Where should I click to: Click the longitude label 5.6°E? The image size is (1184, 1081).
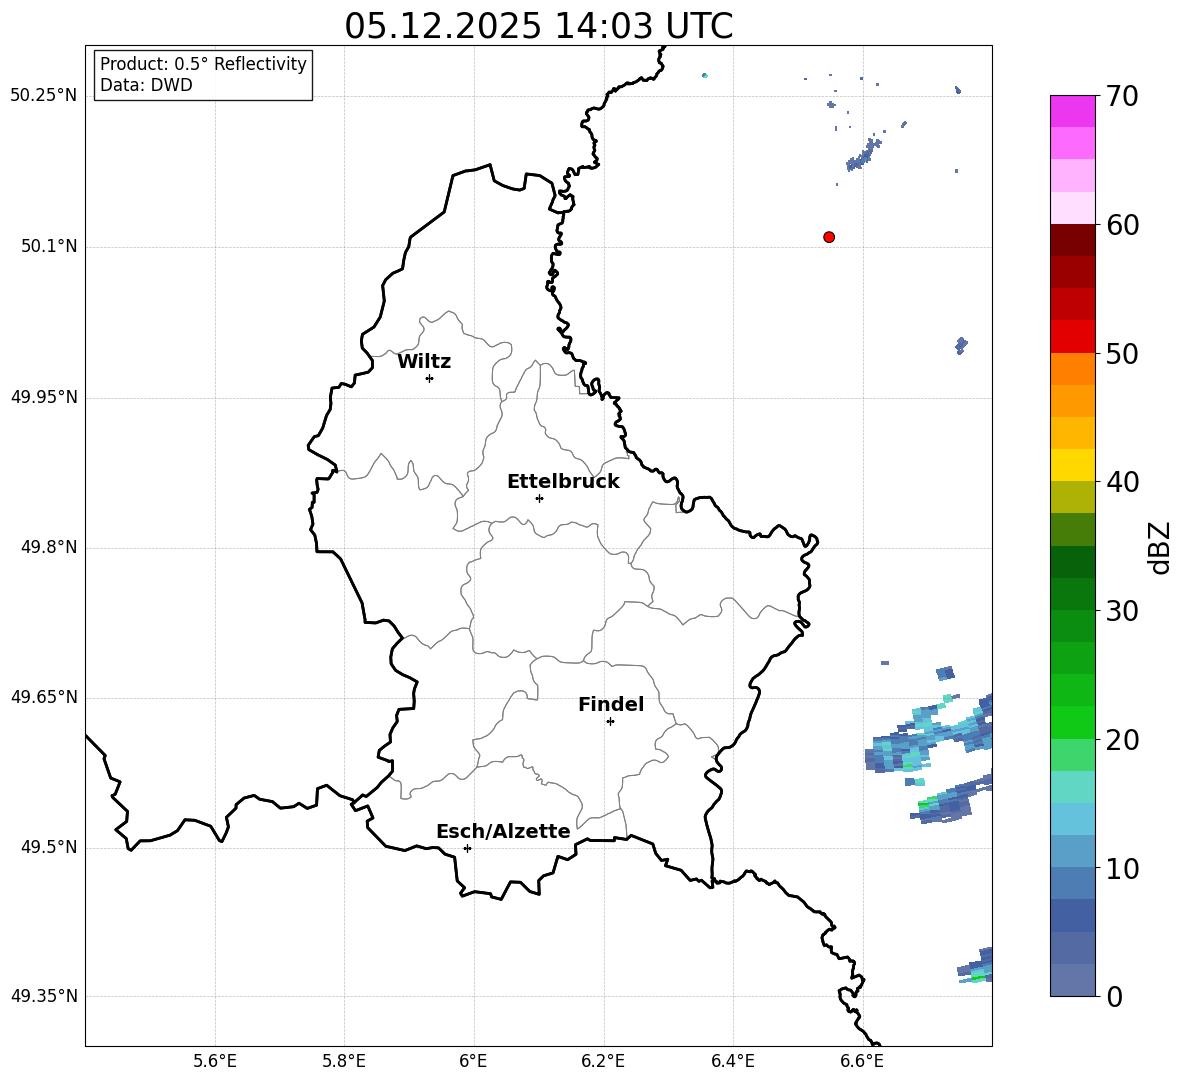(215, 1061)
